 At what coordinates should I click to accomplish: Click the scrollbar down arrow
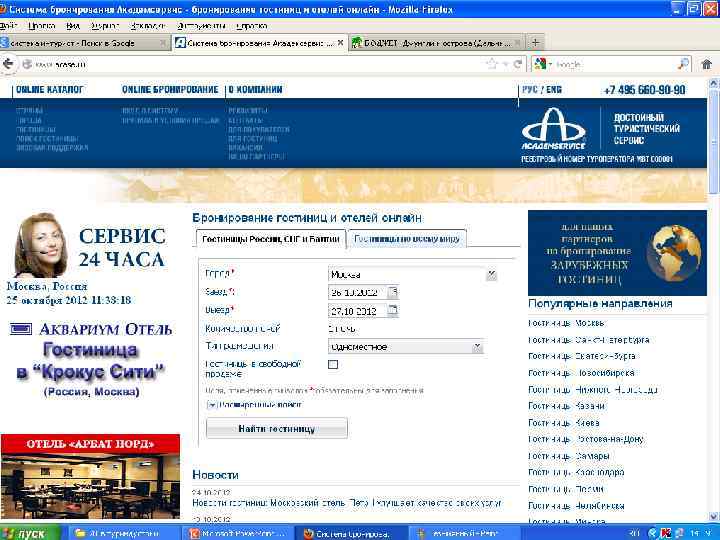click(x=714, y=517)
